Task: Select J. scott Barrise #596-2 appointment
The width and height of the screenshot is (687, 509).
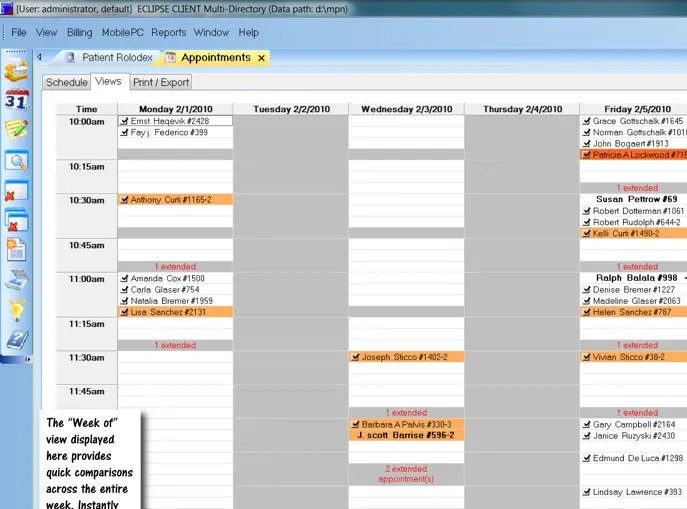Action: (406, 435)
